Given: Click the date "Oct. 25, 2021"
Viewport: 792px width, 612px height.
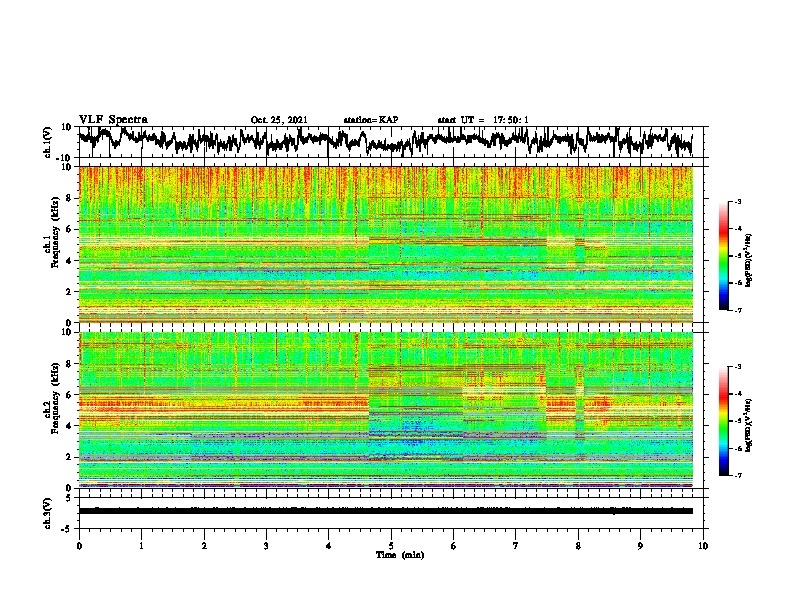Looking at the screenshot, I should [279, 120].
